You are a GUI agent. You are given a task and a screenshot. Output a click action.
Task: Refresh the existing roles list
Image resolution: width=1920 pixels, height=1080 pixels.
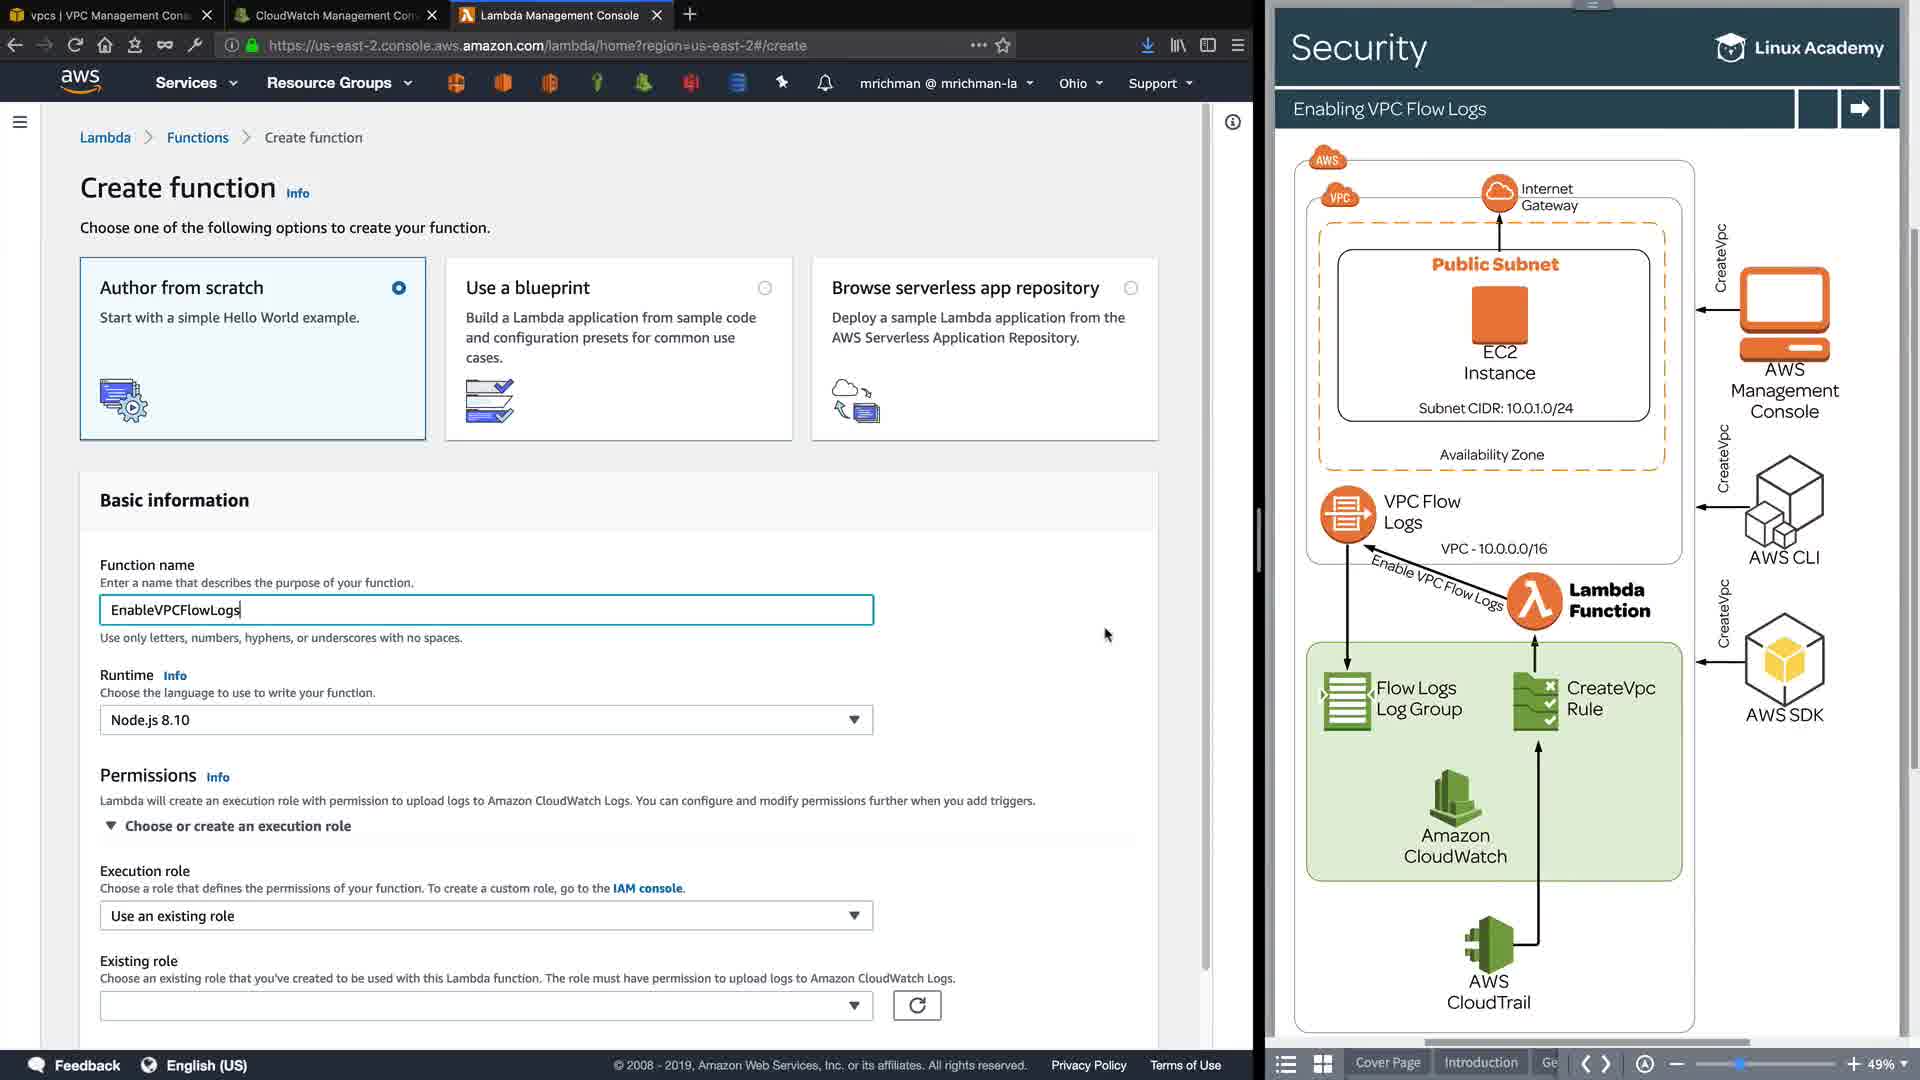916,1005
